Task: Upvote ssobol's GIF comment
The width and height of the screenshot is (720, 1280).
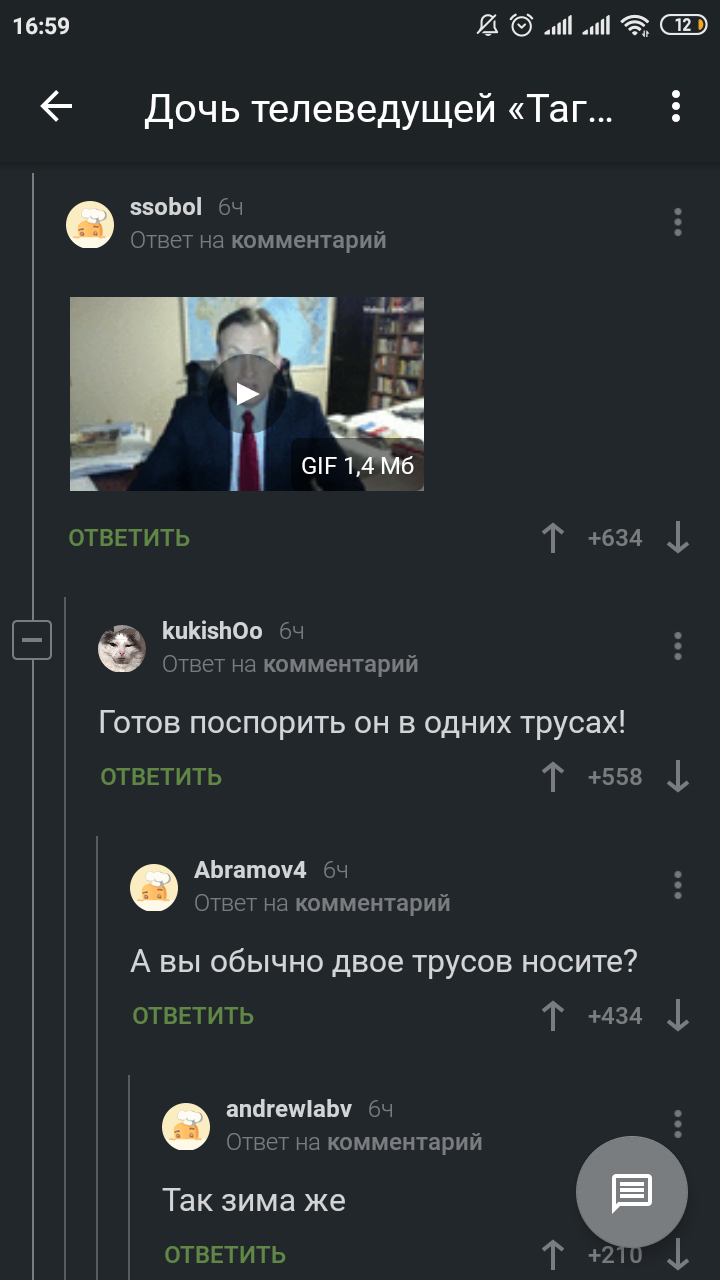Action: click(552, 538)
